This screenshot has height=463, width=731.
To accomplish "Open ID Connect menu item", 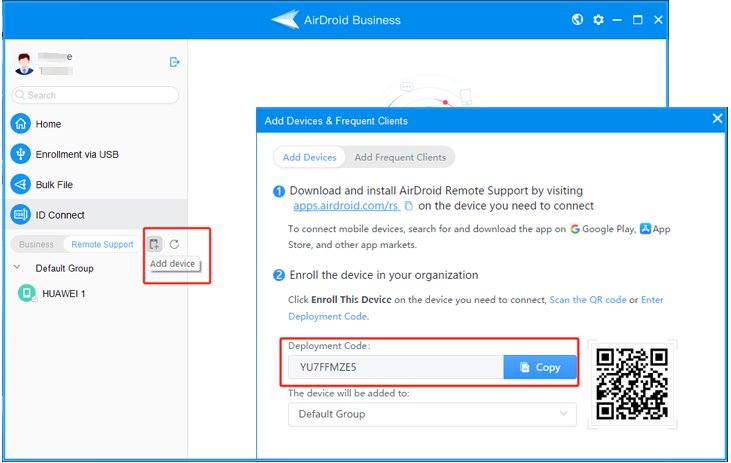I will 60,215.
